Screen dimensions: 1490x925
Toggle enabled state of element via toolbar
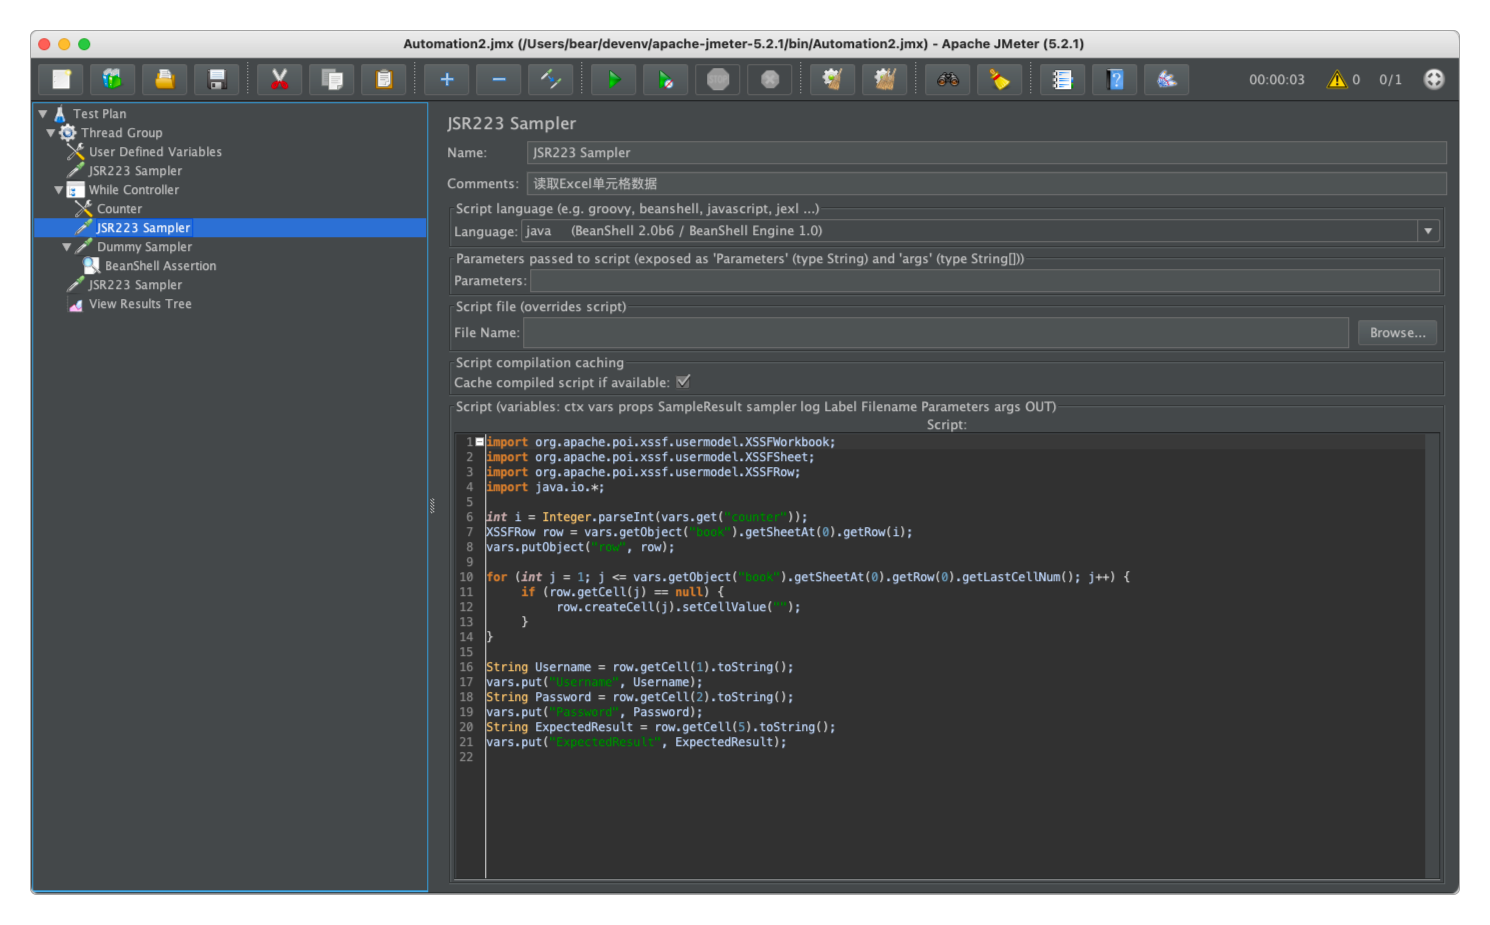pos(551,79)
